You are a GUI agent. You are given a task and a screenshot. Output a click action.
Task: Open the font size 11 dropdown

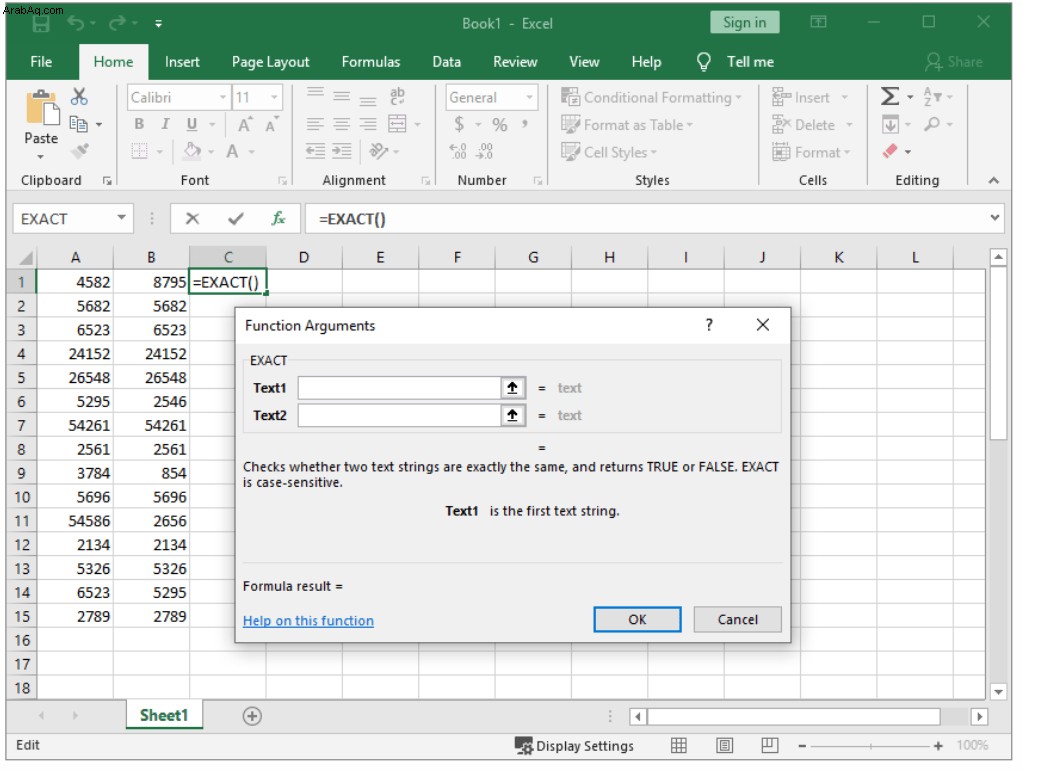point(274,98)
